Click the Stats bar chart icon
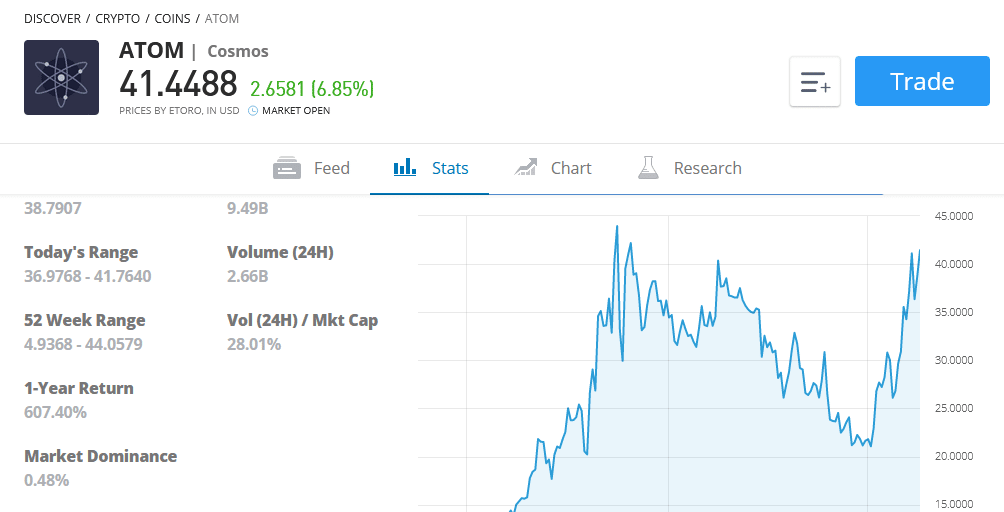This screenshot has height=512, width=1004. pos(405,168)
